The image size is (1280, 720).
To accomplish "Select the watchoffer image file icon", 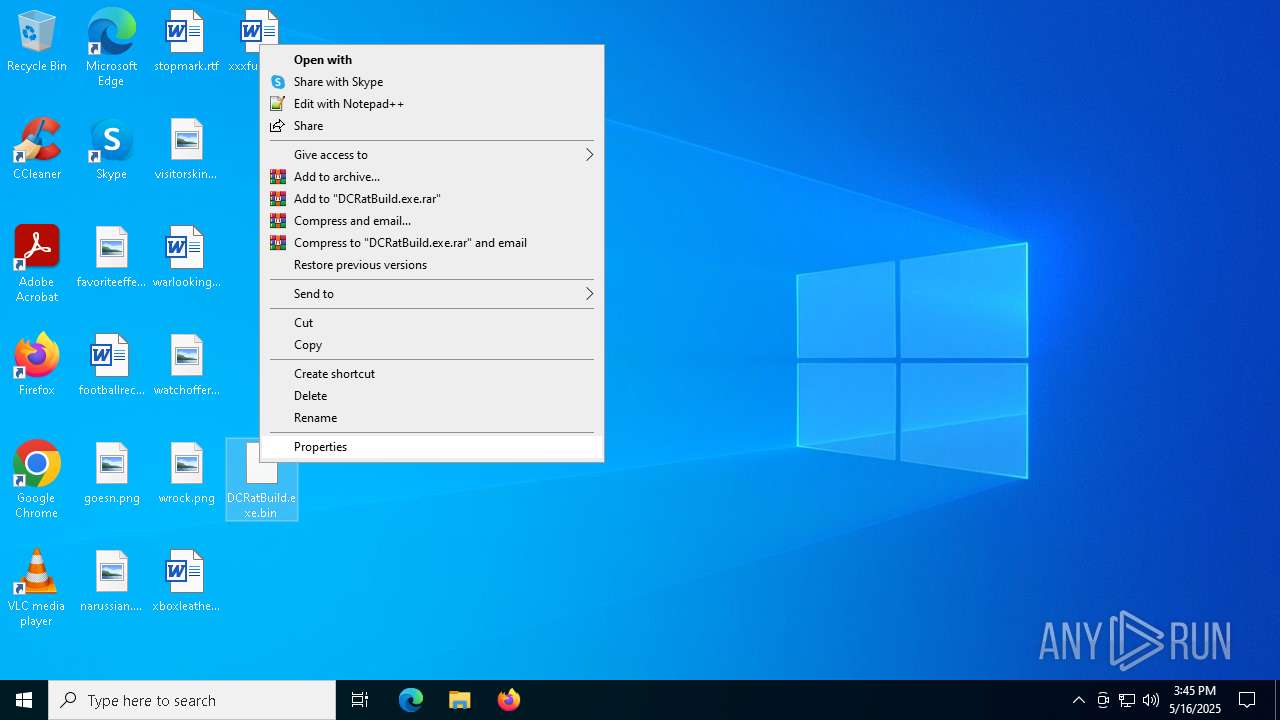I will [186, 365].
